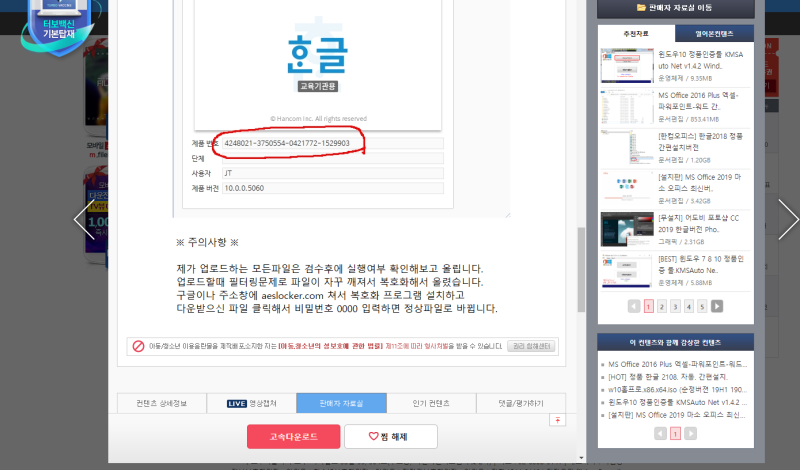Open the [BEST] 윈도우 7 8 10 title link
800x470 pixels.
coord(701,264)
